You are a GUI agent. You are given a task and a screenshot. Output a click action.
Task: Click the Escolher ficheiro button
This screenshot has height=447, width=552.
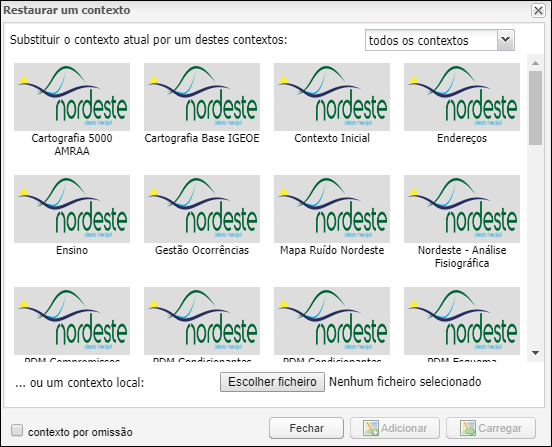coord(272,382)
